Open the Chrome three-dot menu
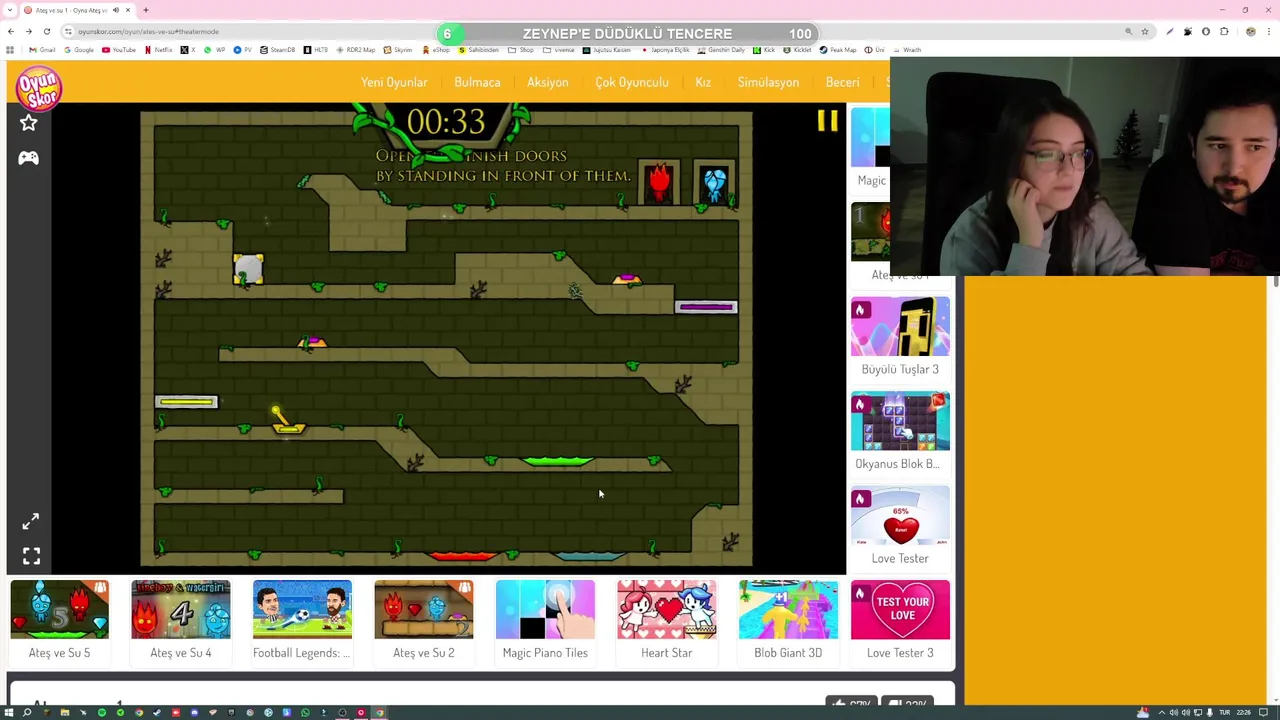 (x=1269, y=31)
